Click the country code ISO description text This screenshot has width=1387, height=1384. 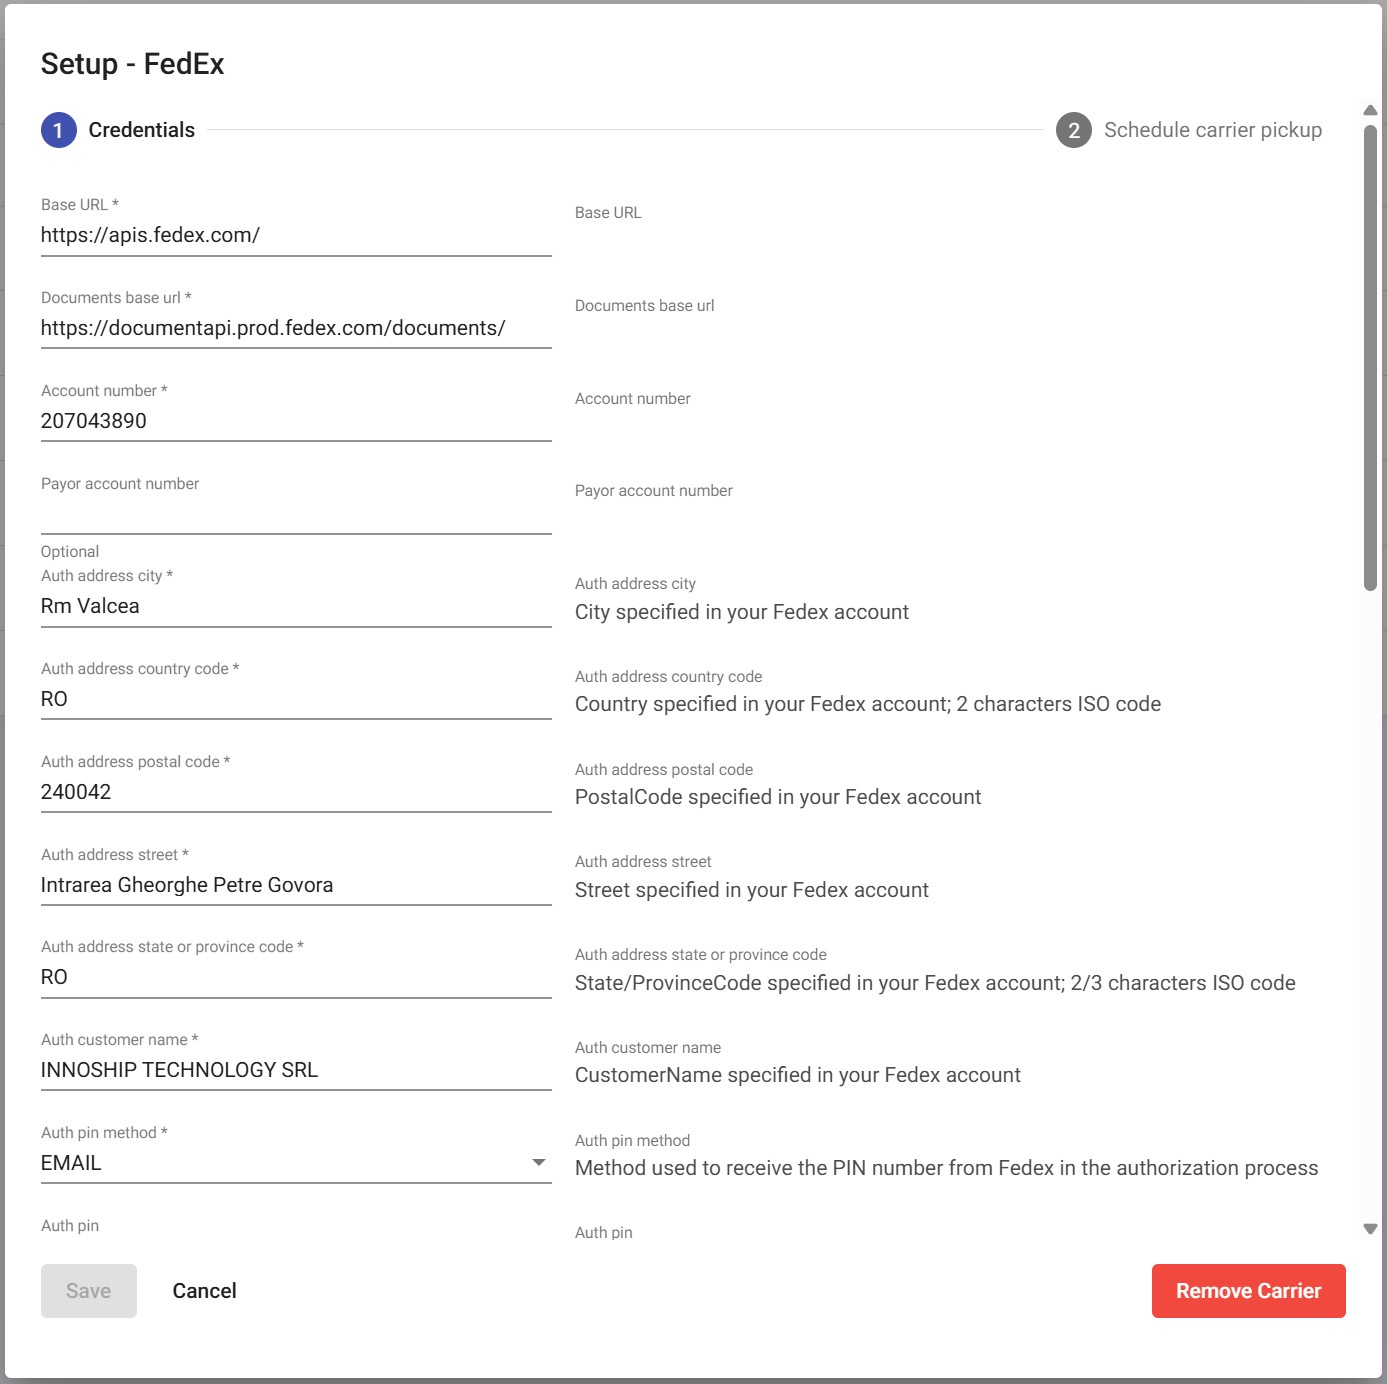pyautogui.click(x=868, y=704)
